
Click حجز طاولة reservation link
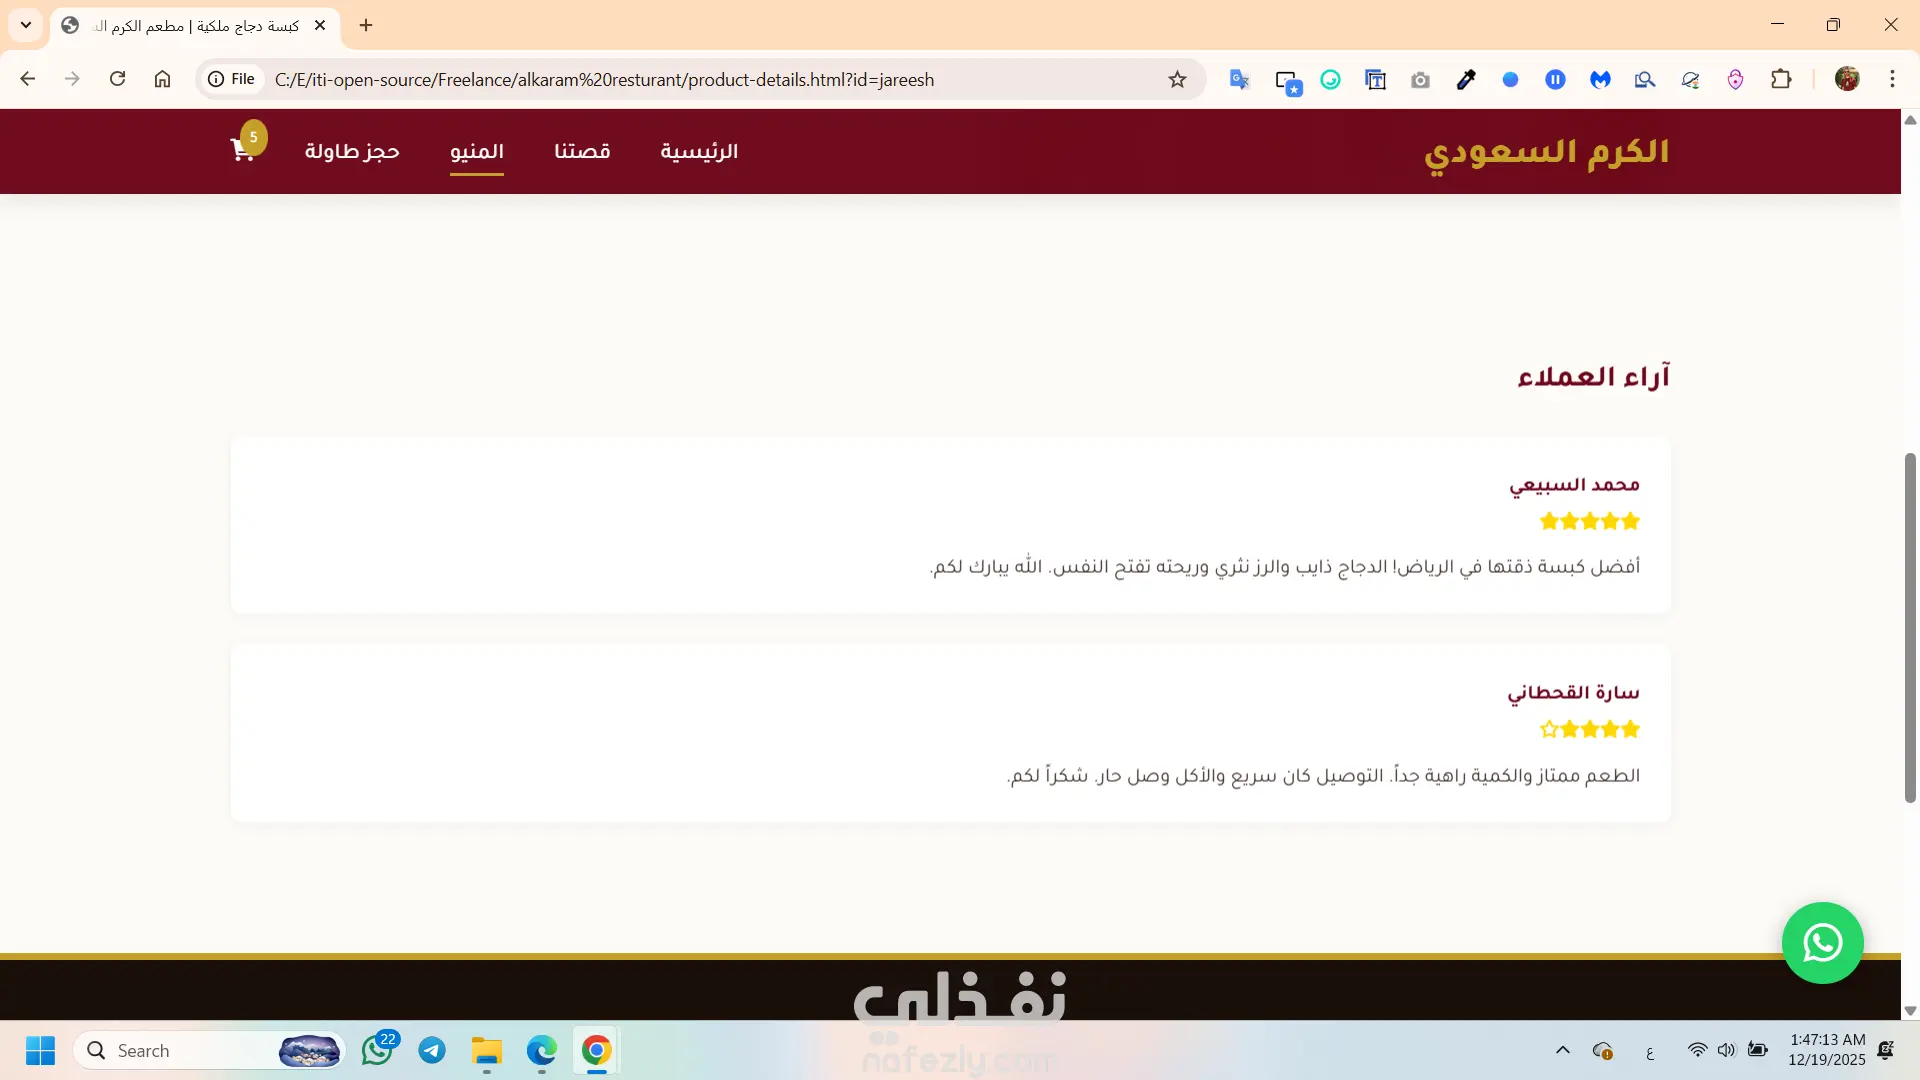point(352,151)
